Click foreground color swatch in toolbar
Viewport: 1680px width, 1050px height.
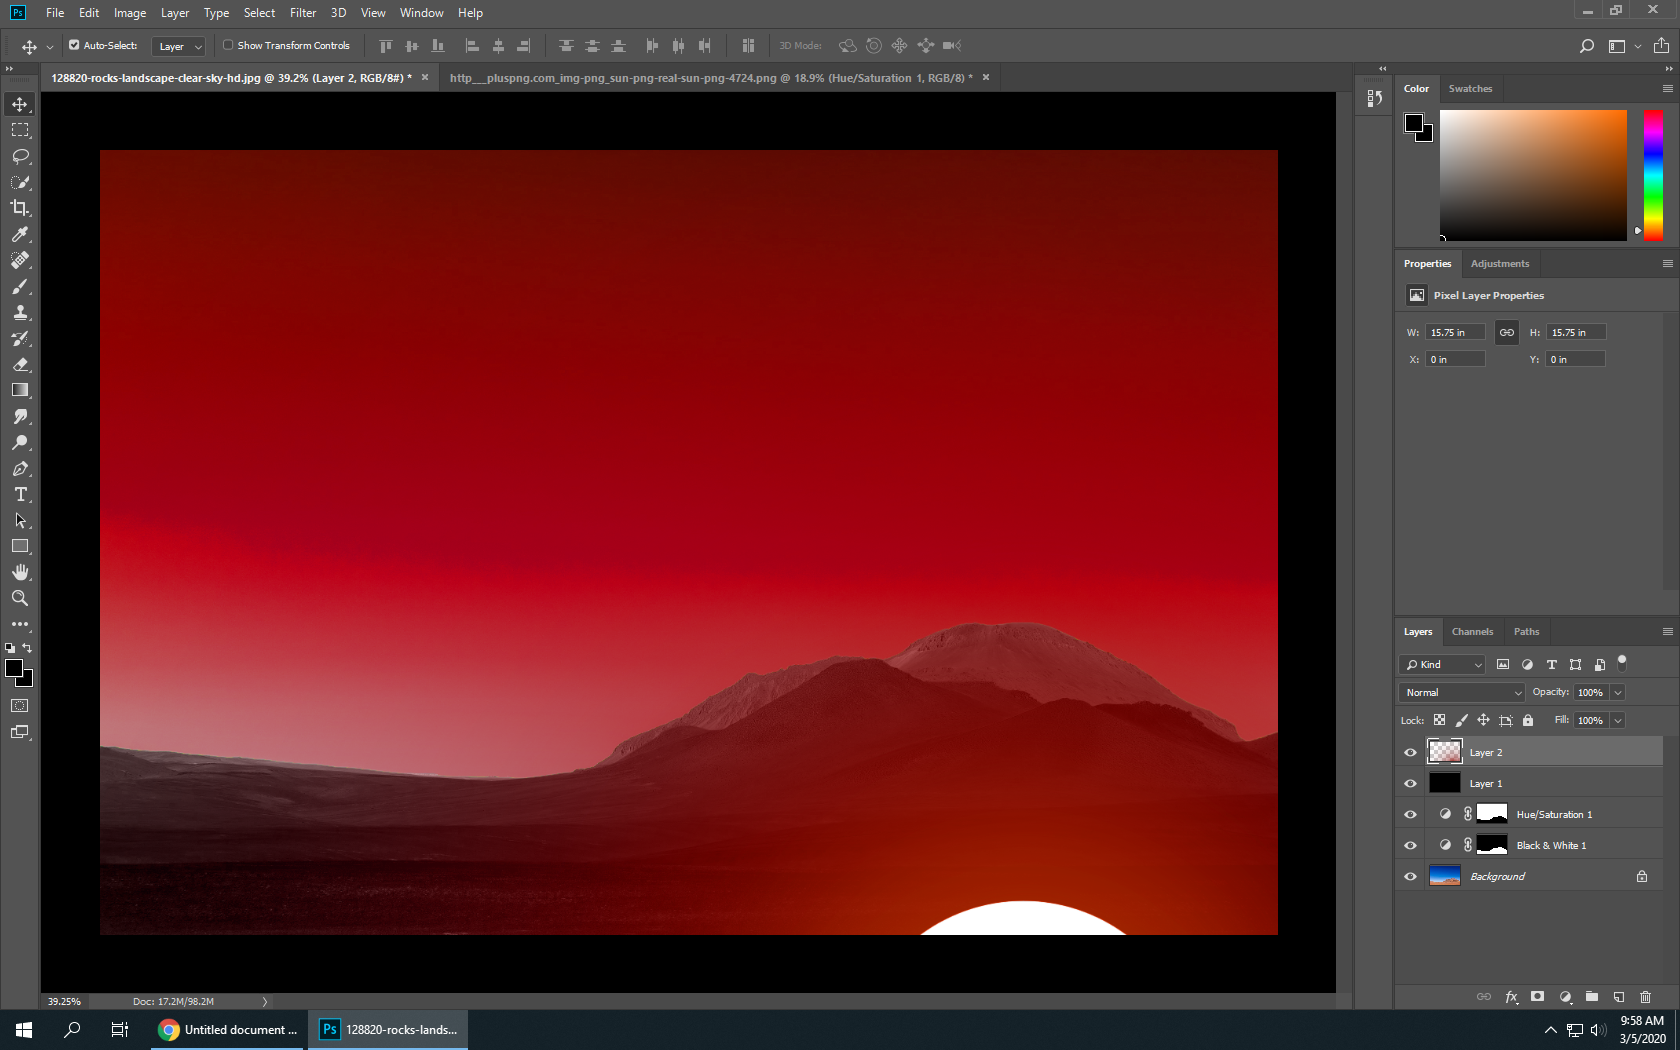14,669
